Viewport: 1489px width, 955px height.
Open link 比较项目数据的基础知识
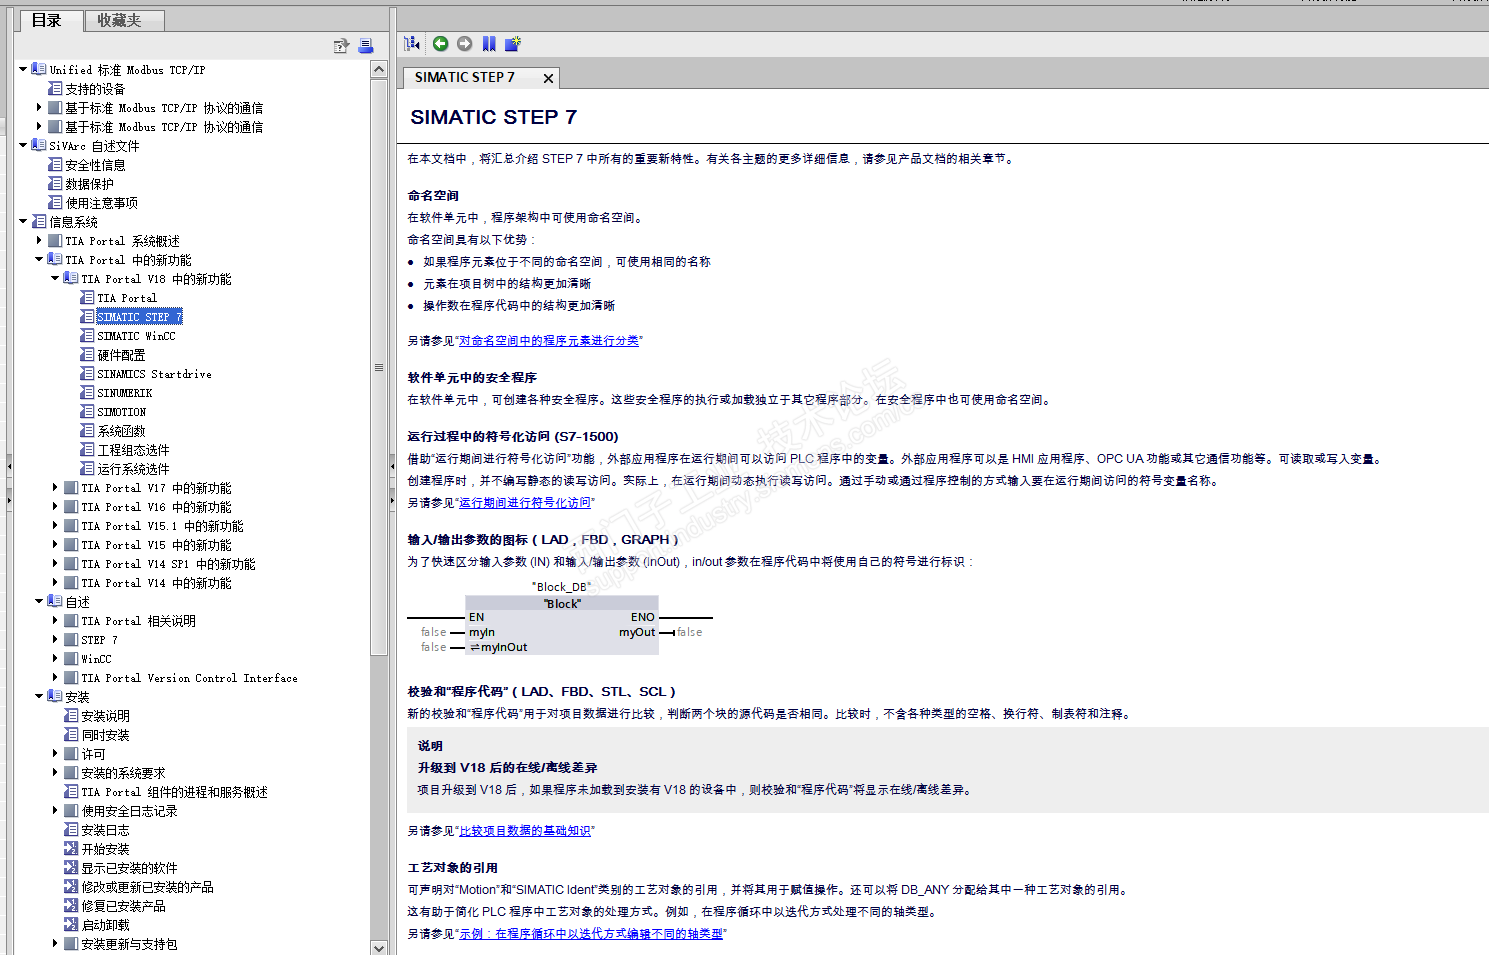tap(525, 831)
